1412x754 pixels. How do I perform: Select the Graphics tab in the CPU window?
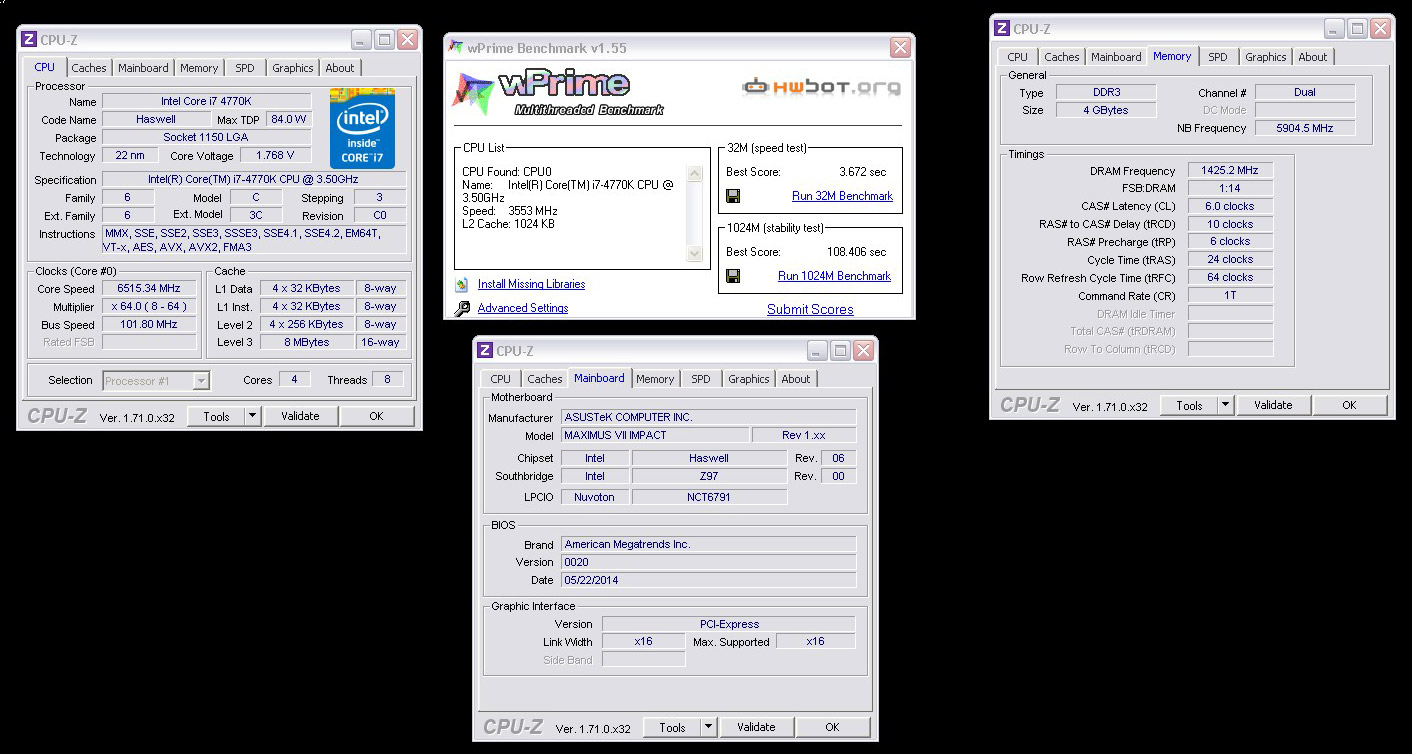(293, 68)
